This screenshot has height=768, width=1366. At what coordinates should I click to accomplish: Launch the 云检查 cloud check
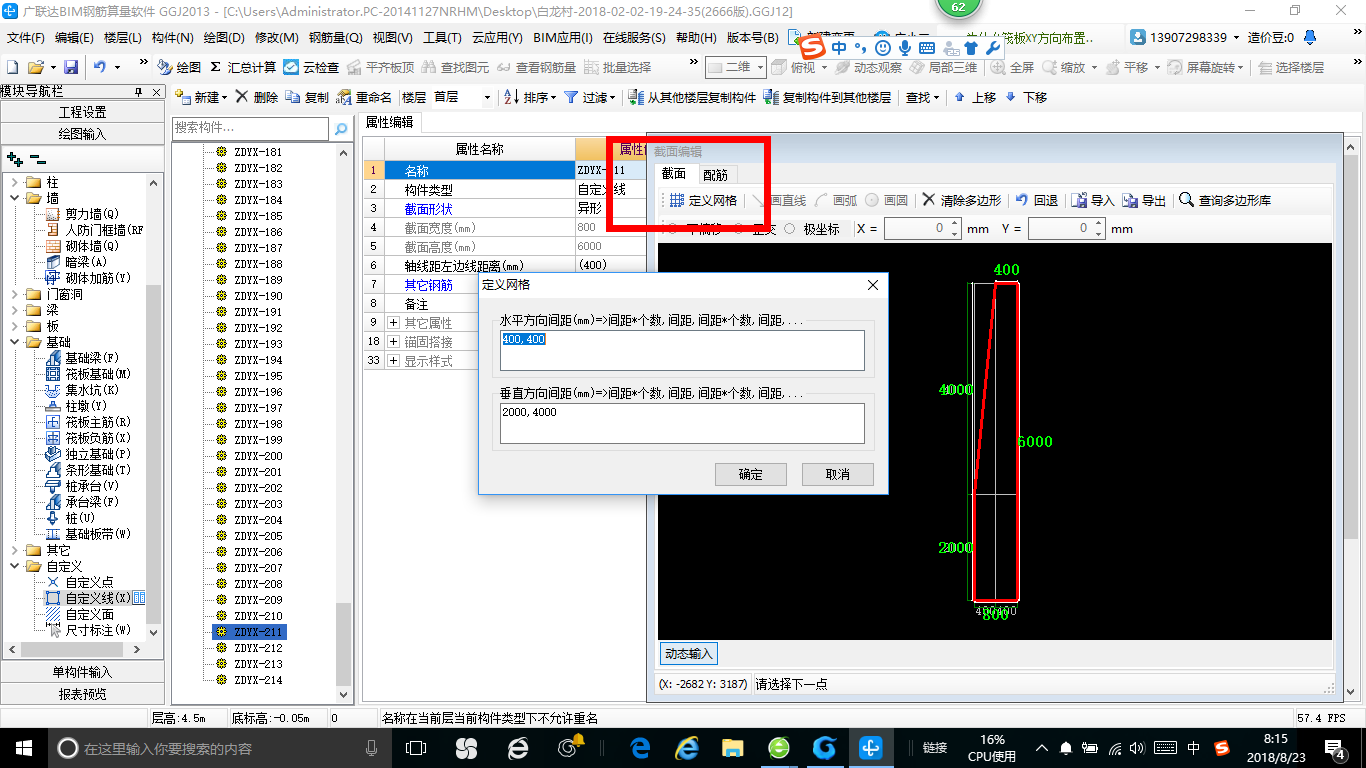(311, 67)
